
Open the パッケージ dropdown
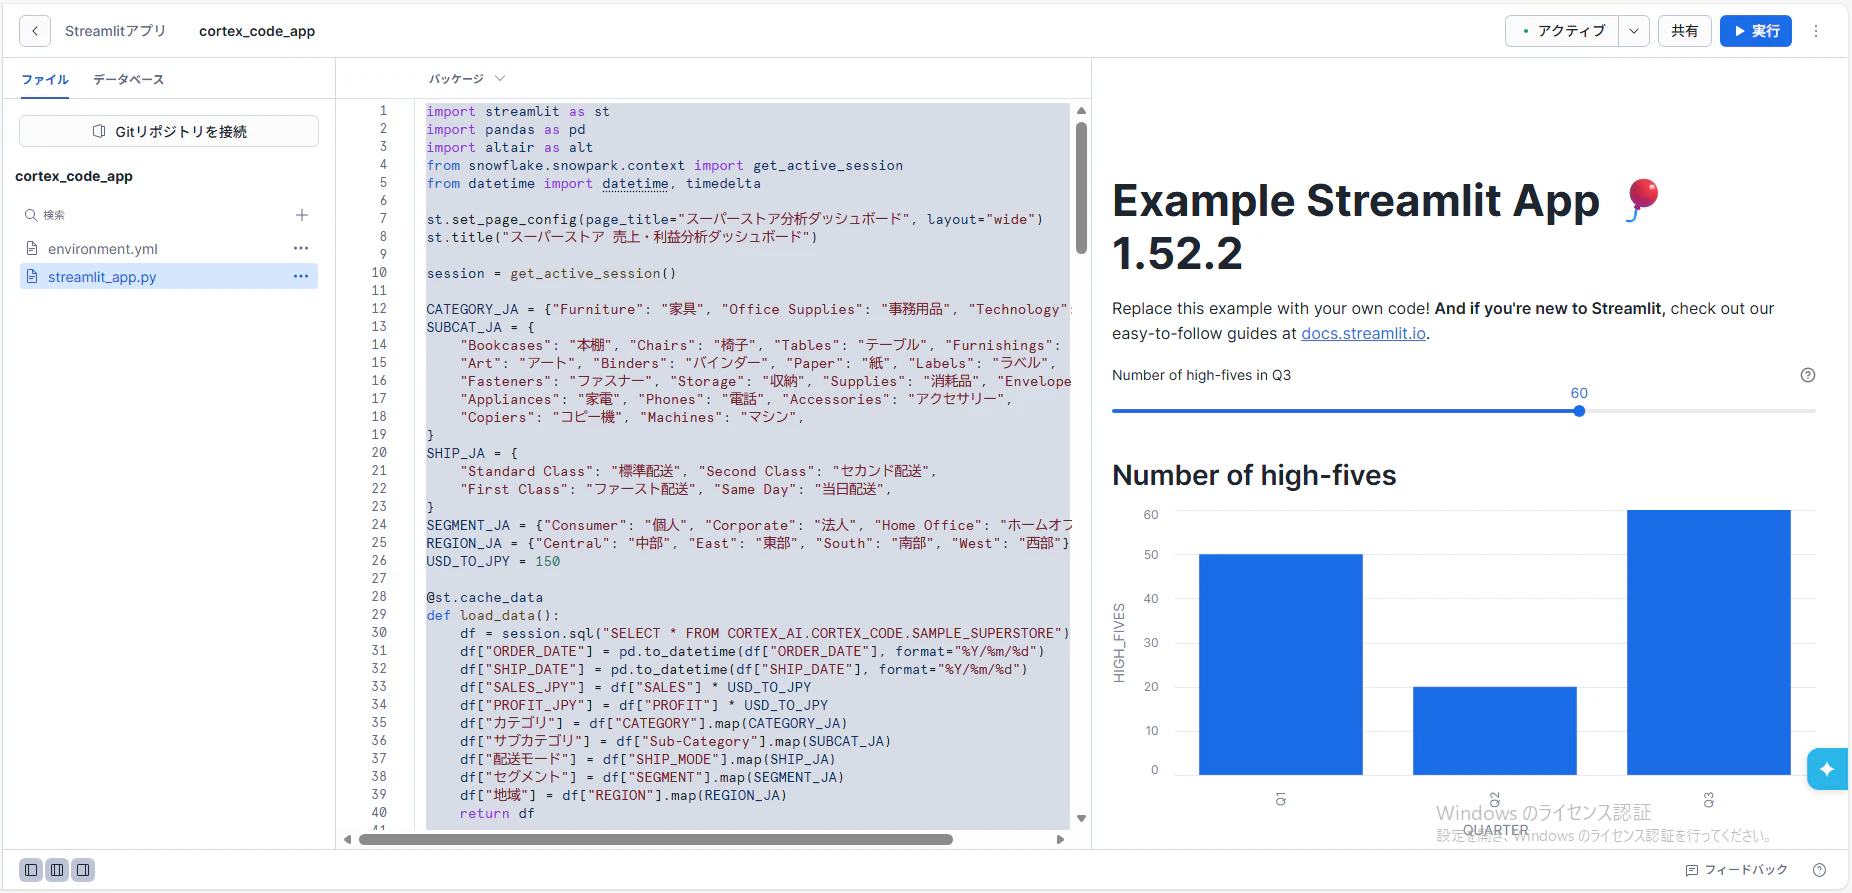coord(467,79)
